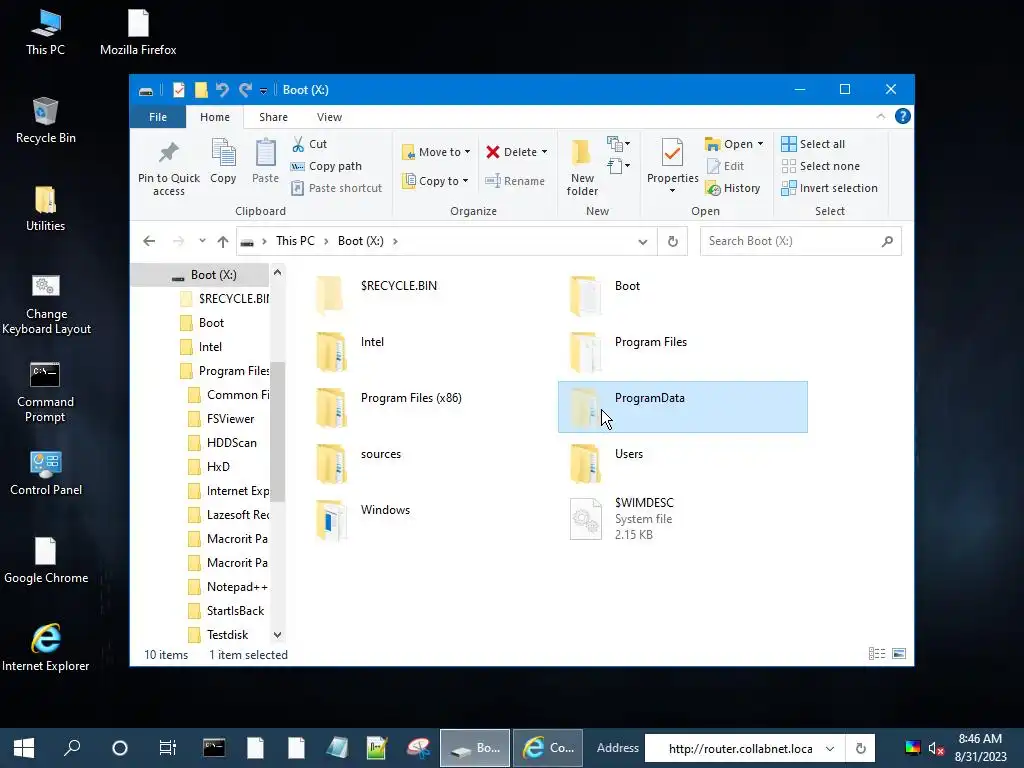Create a New folder
The width and height of the screenshot is (1024, 768).
pyautogui.click(x=582, y=167)
